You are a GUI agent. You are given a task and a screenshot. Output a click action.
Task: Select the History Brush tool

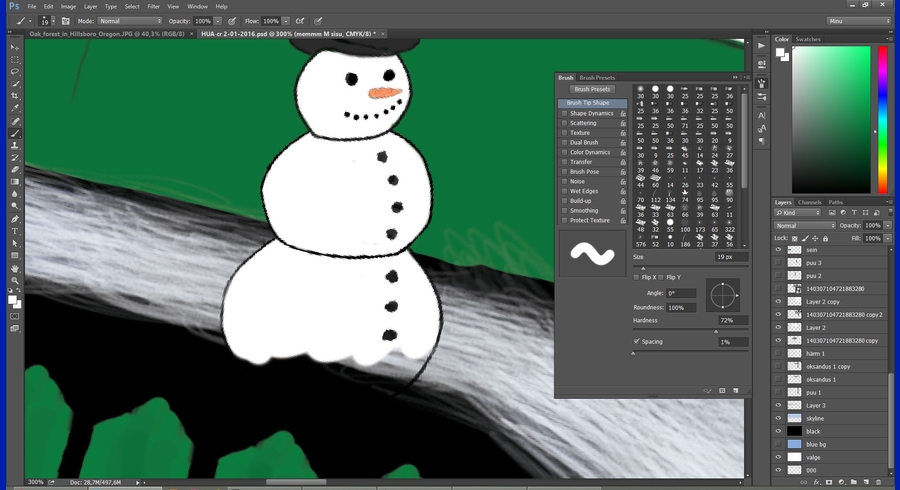(15, 157)
